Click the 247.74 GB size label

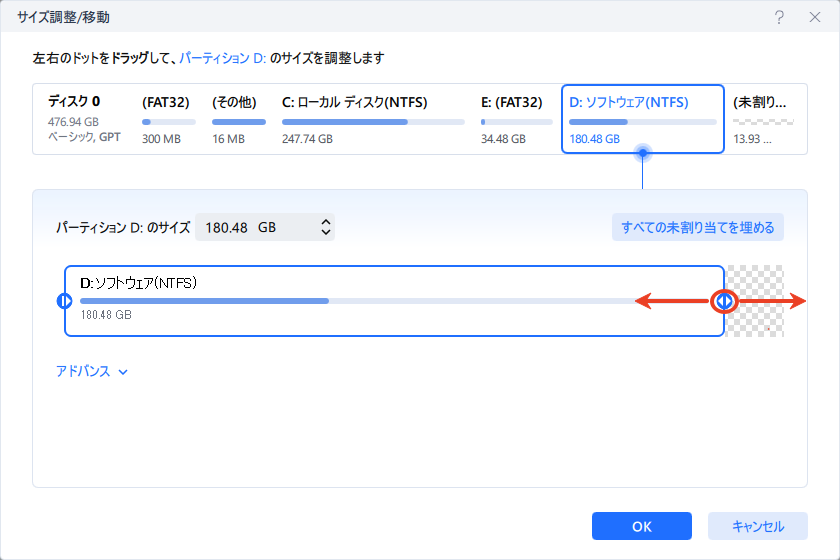pyautogui.click(x=308, y=139)
